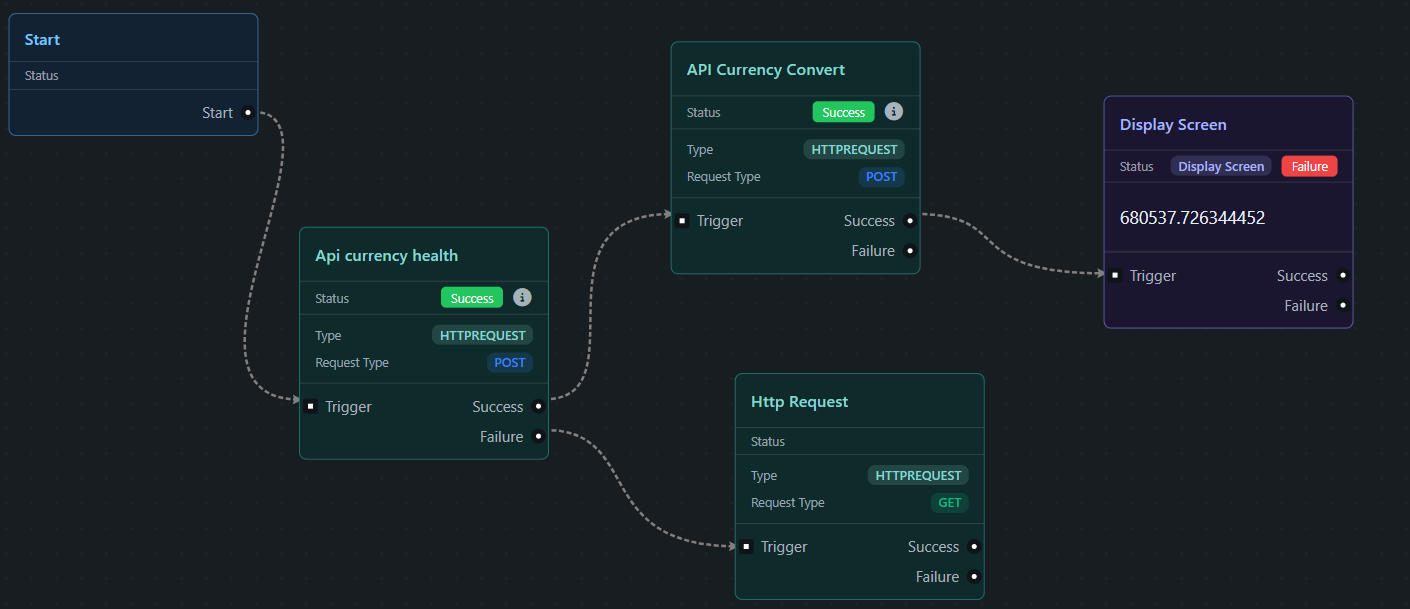Click Request Type label on Http Request node

(788, 502)
